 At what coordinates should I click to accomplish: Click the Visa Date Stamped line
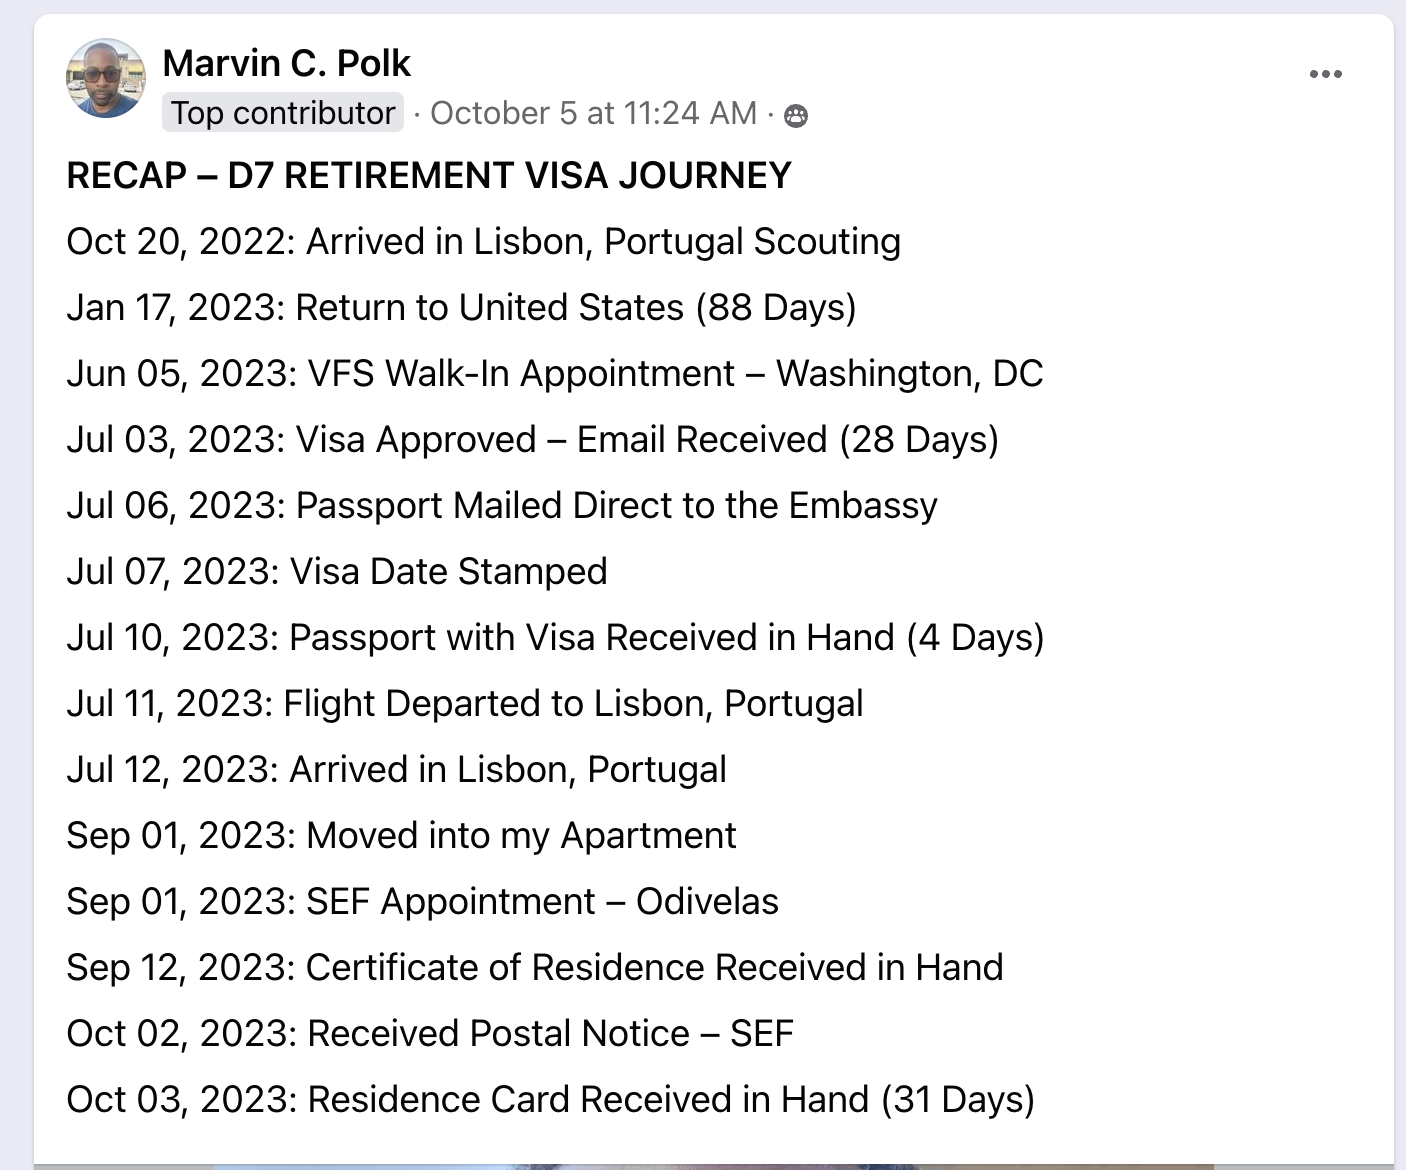point(337,572)
